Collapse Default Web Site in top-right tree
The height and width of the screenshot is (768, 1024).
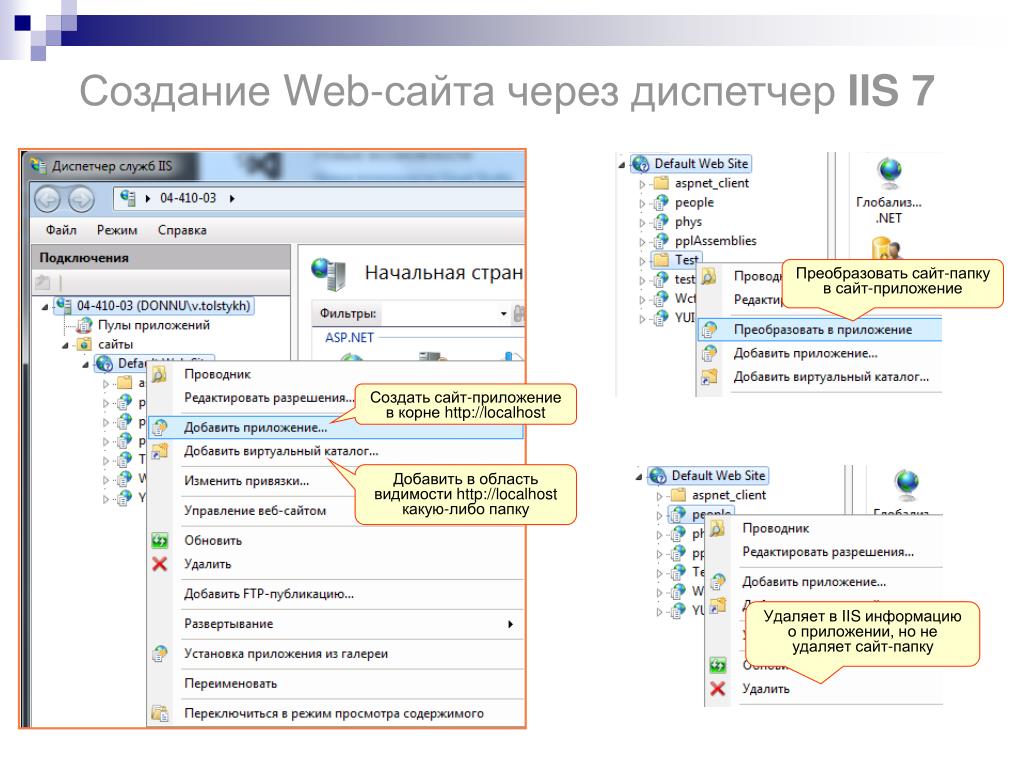[x=622, y=165]
